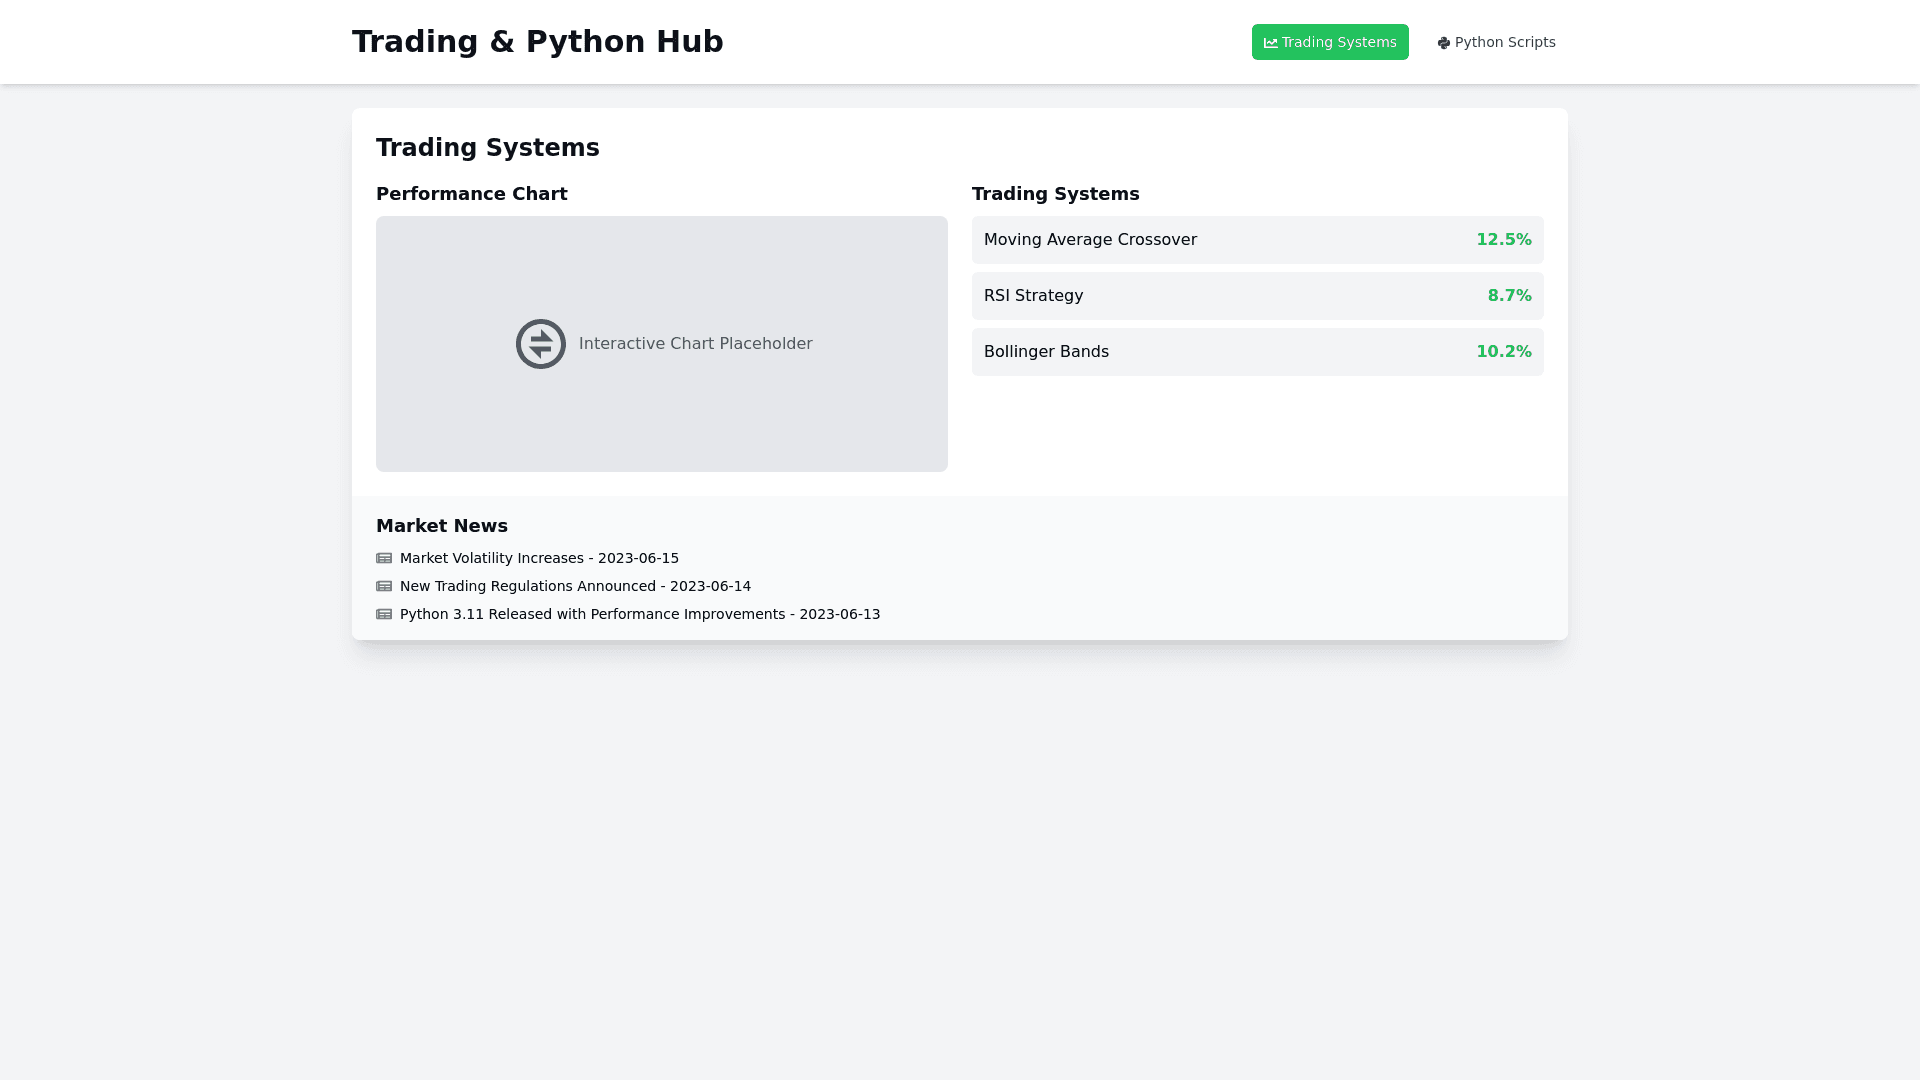Click newspaper icon beside Market Volatility news
This screenshot has height=1080, width=1920.
(x=384, y=559)
